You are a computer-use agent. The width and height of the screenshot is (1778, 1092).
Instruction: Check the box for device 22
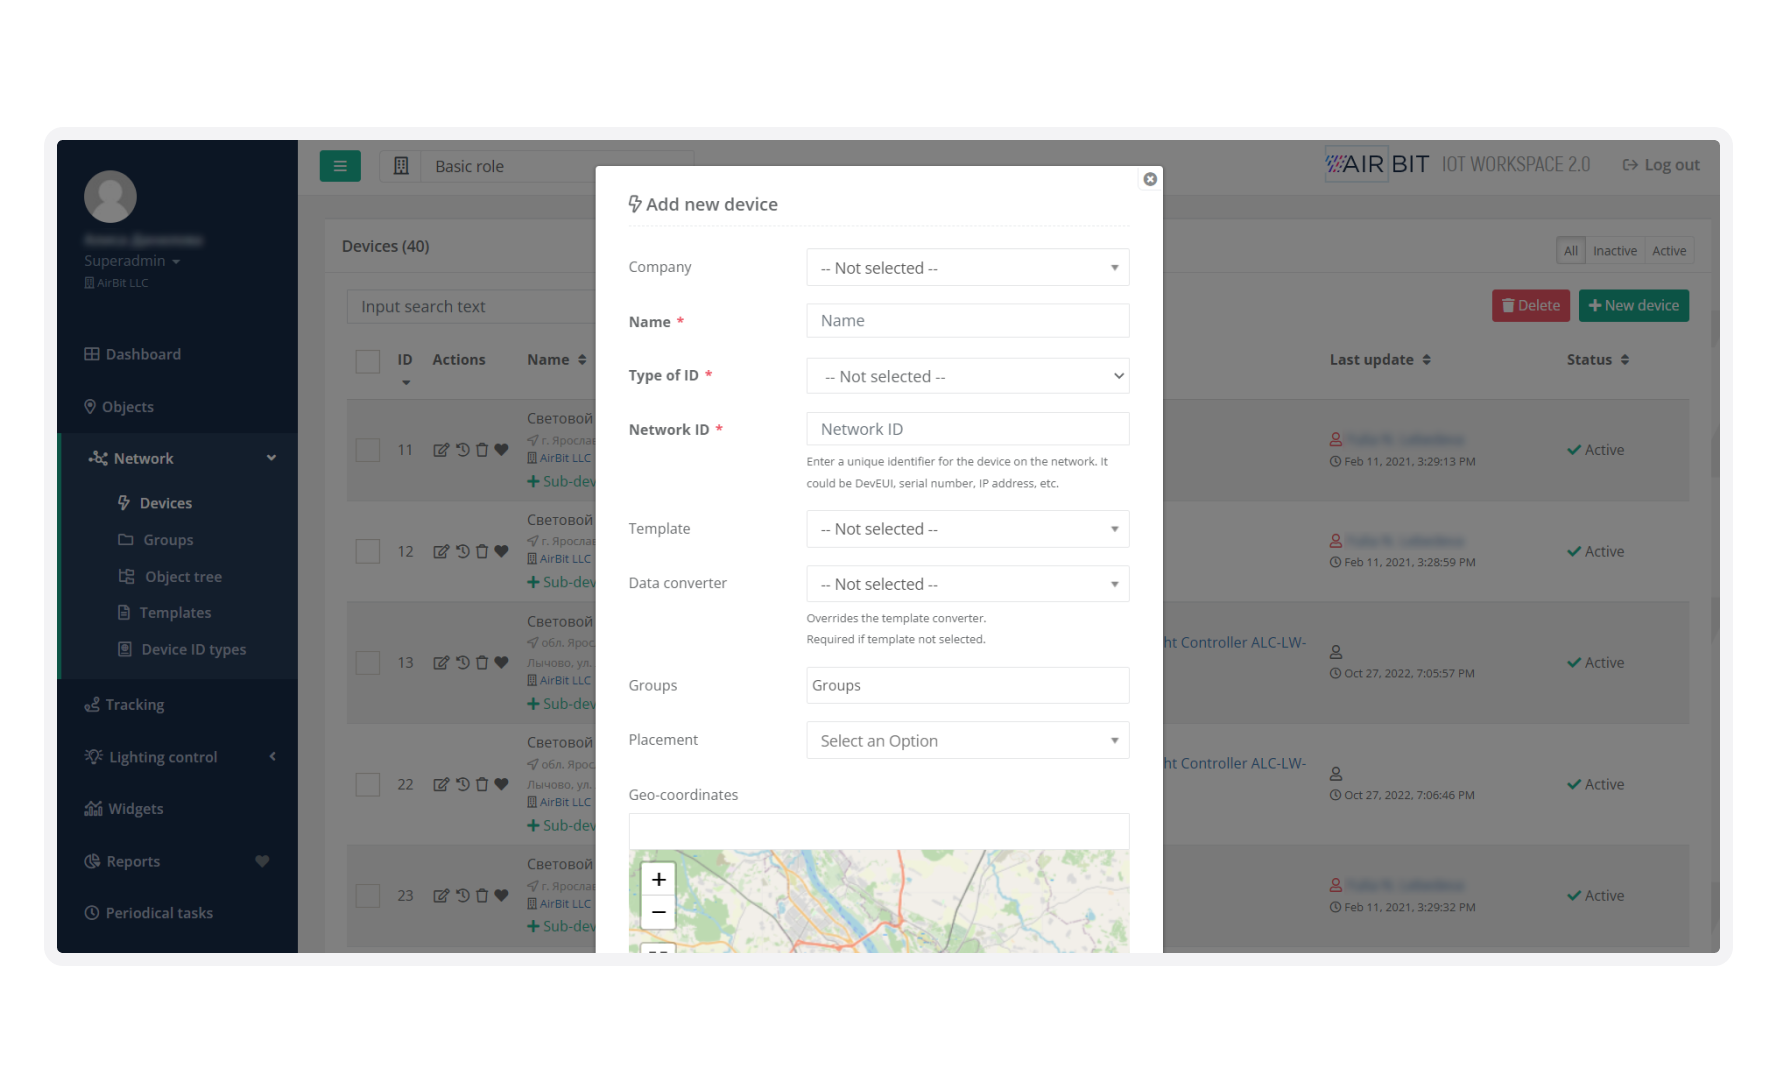(368, 784)
